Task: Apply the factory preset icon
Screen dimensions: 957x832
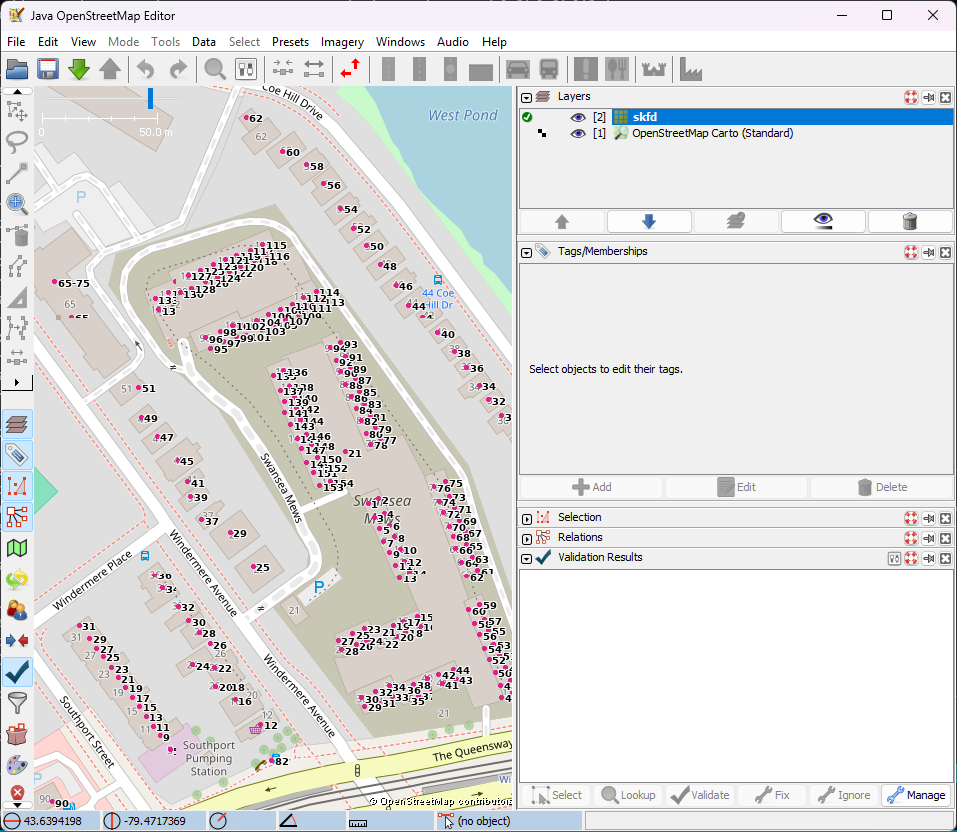Action: 691,69
